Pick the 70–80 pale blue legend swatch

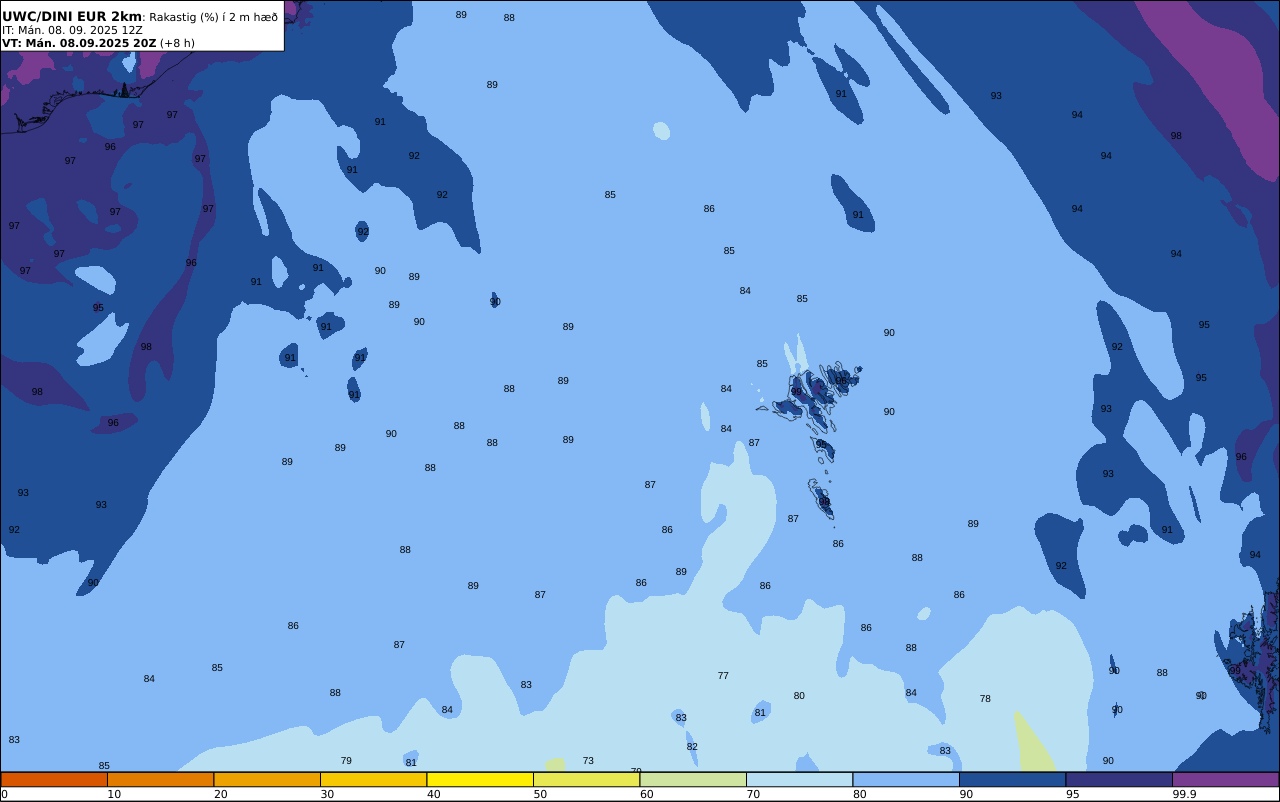point(799,779)
